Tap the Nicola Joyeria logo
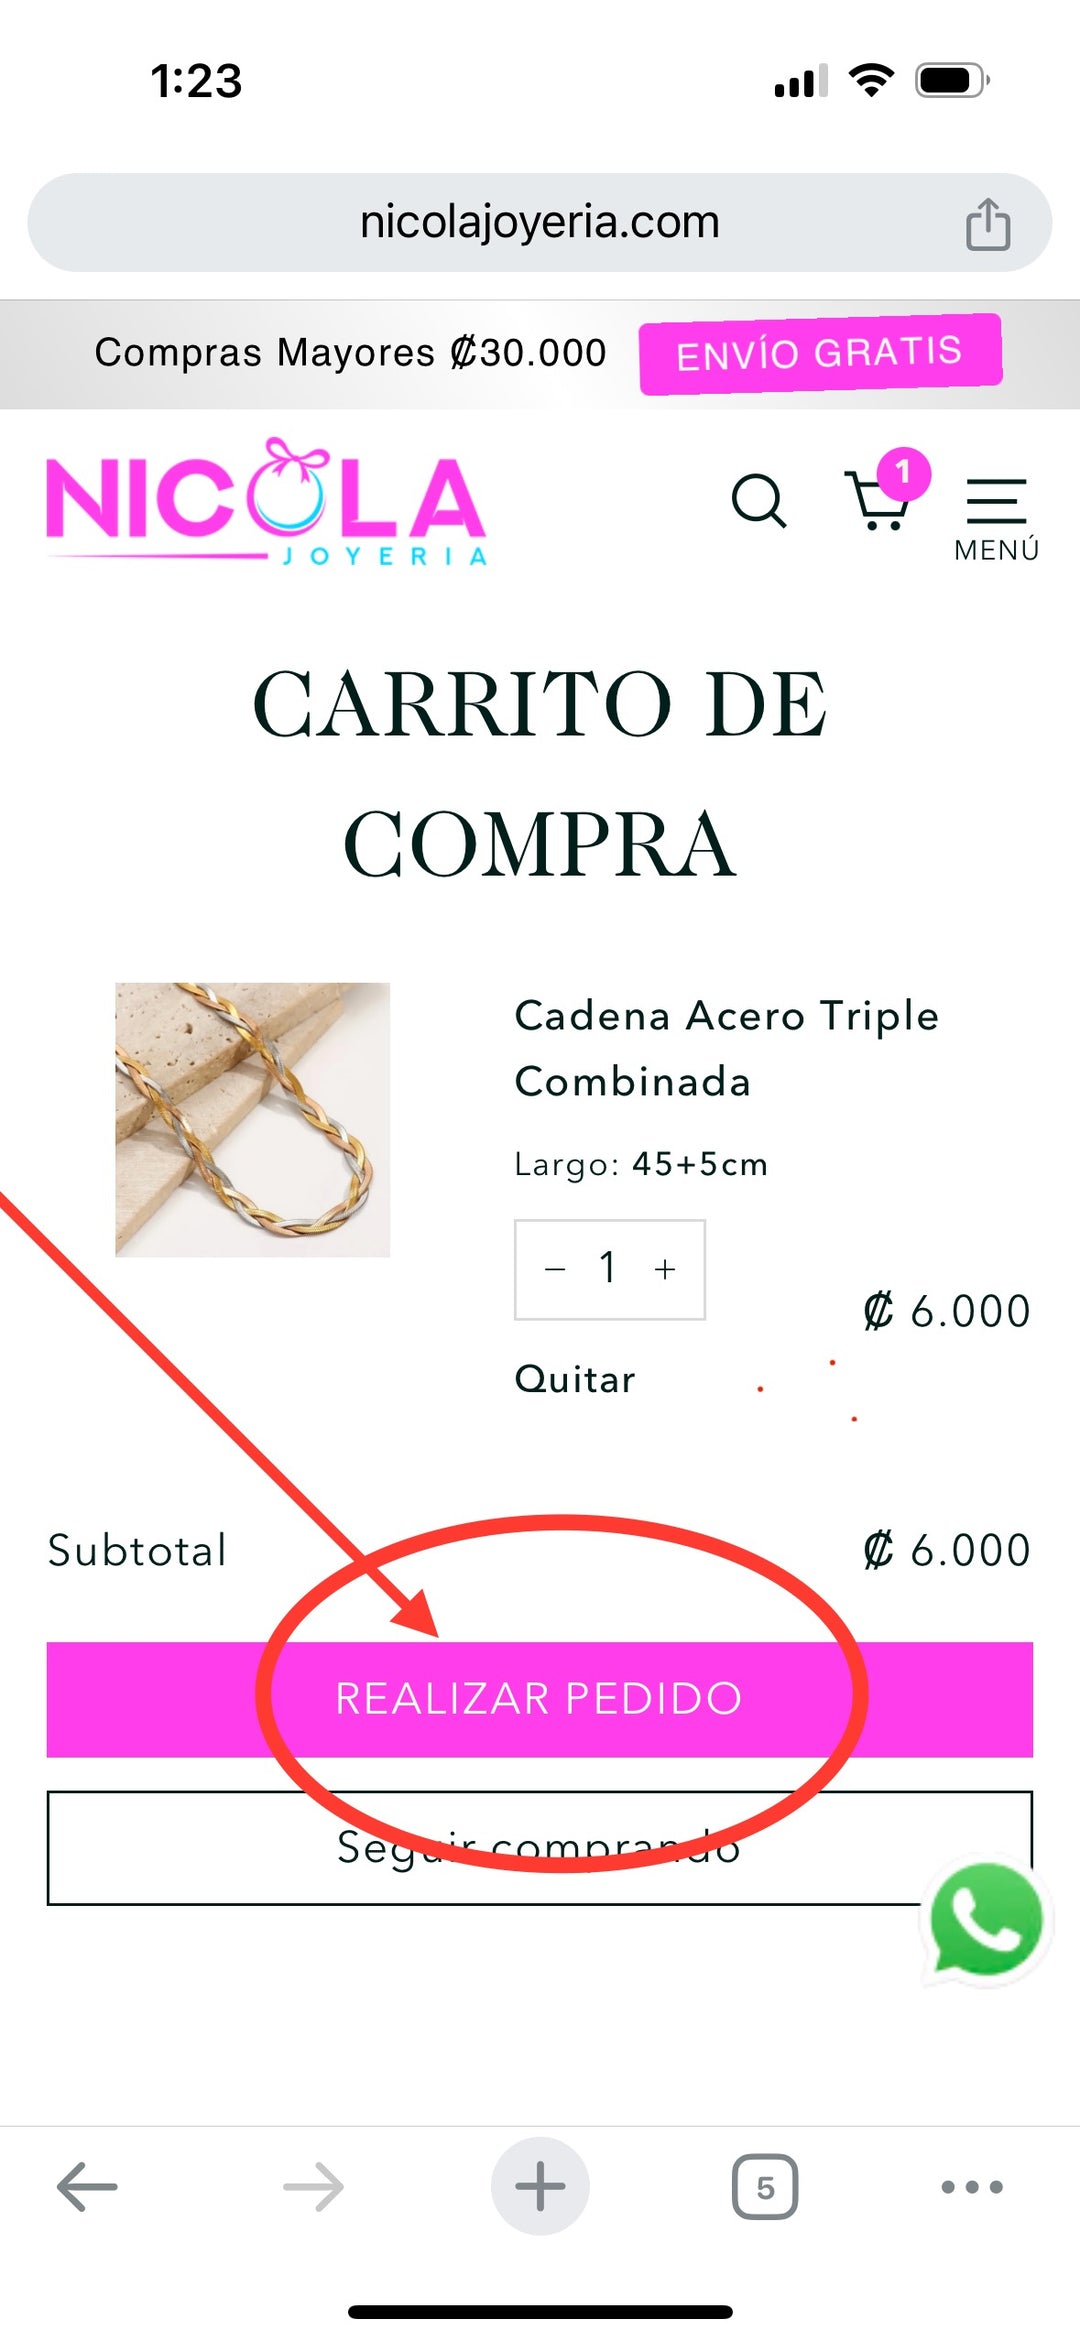Viewport: 1080px width, 2341px height. point(267,503)
